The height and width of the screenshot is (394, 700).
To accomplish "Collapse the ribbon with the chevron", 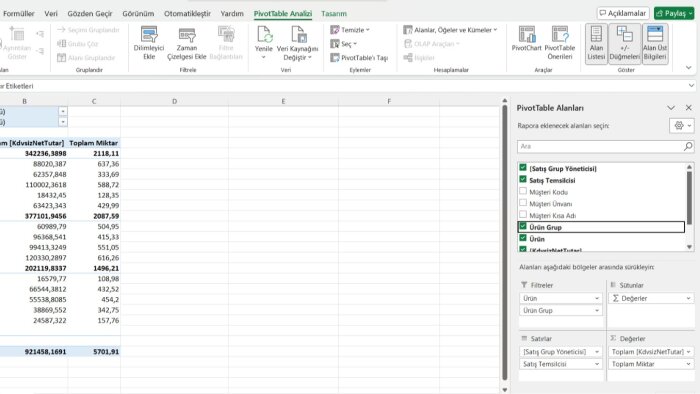I will click(x=688, y=68).
